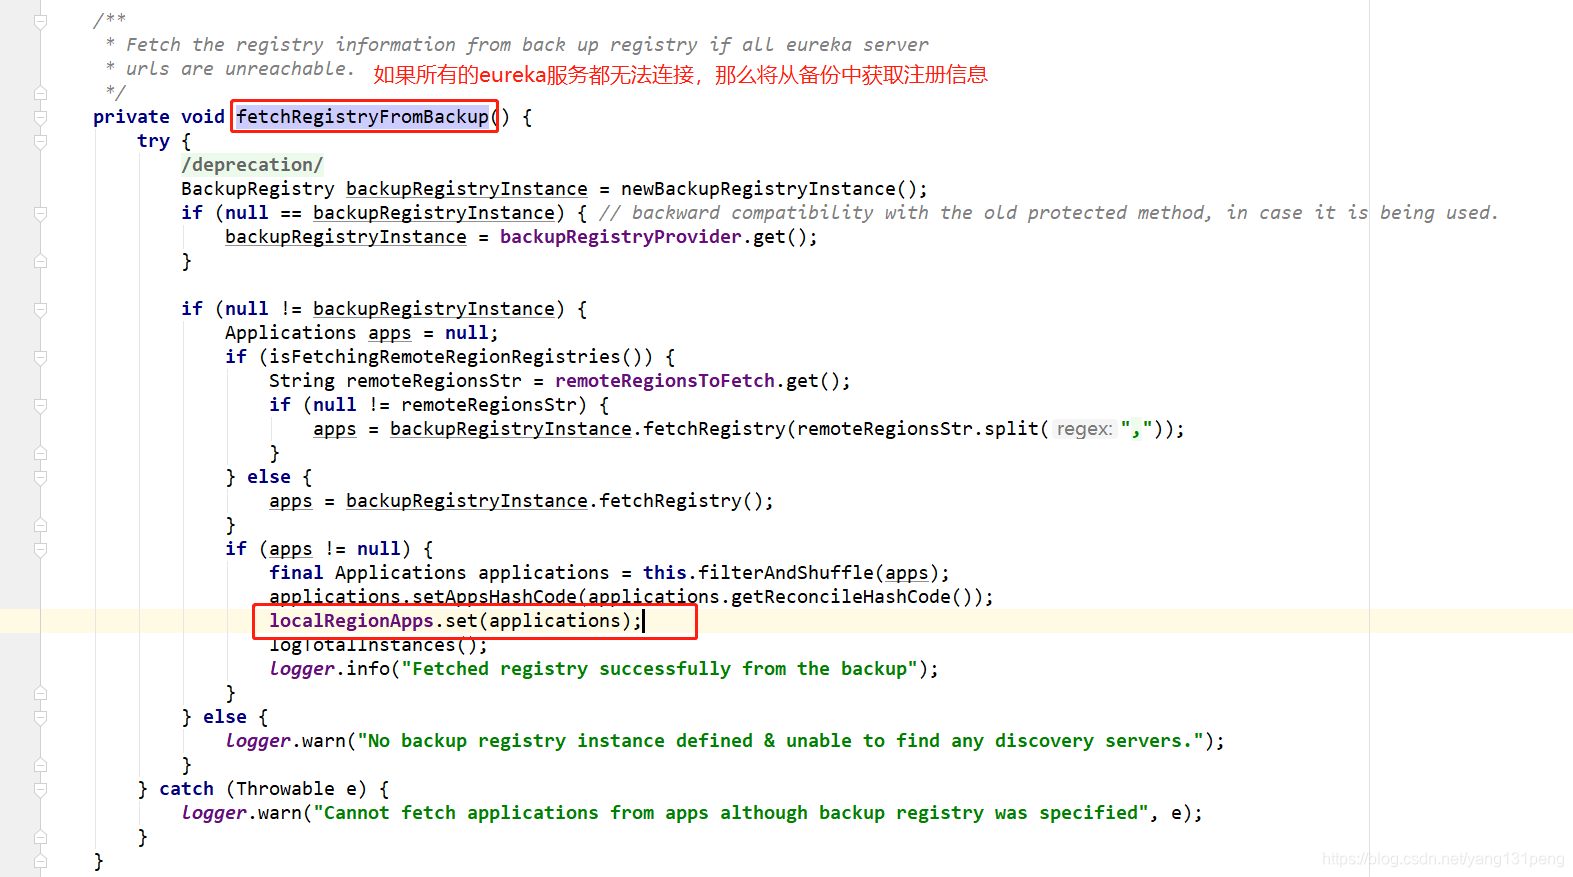
Task: Collapse the 'catch (Throwable e)' fold marker
Action: 40,789
